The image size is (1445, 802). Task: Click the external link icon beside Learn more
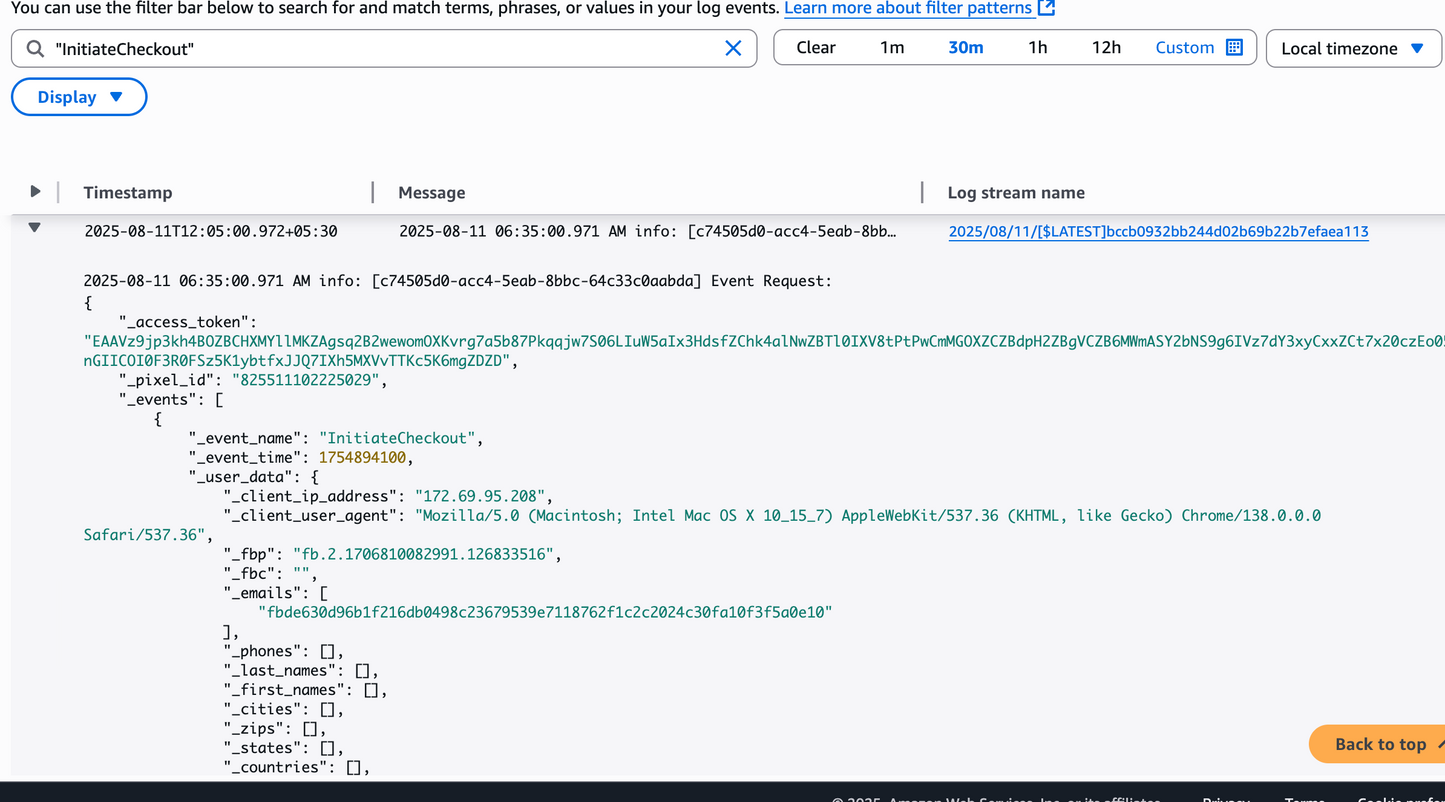coord(1046,8)
